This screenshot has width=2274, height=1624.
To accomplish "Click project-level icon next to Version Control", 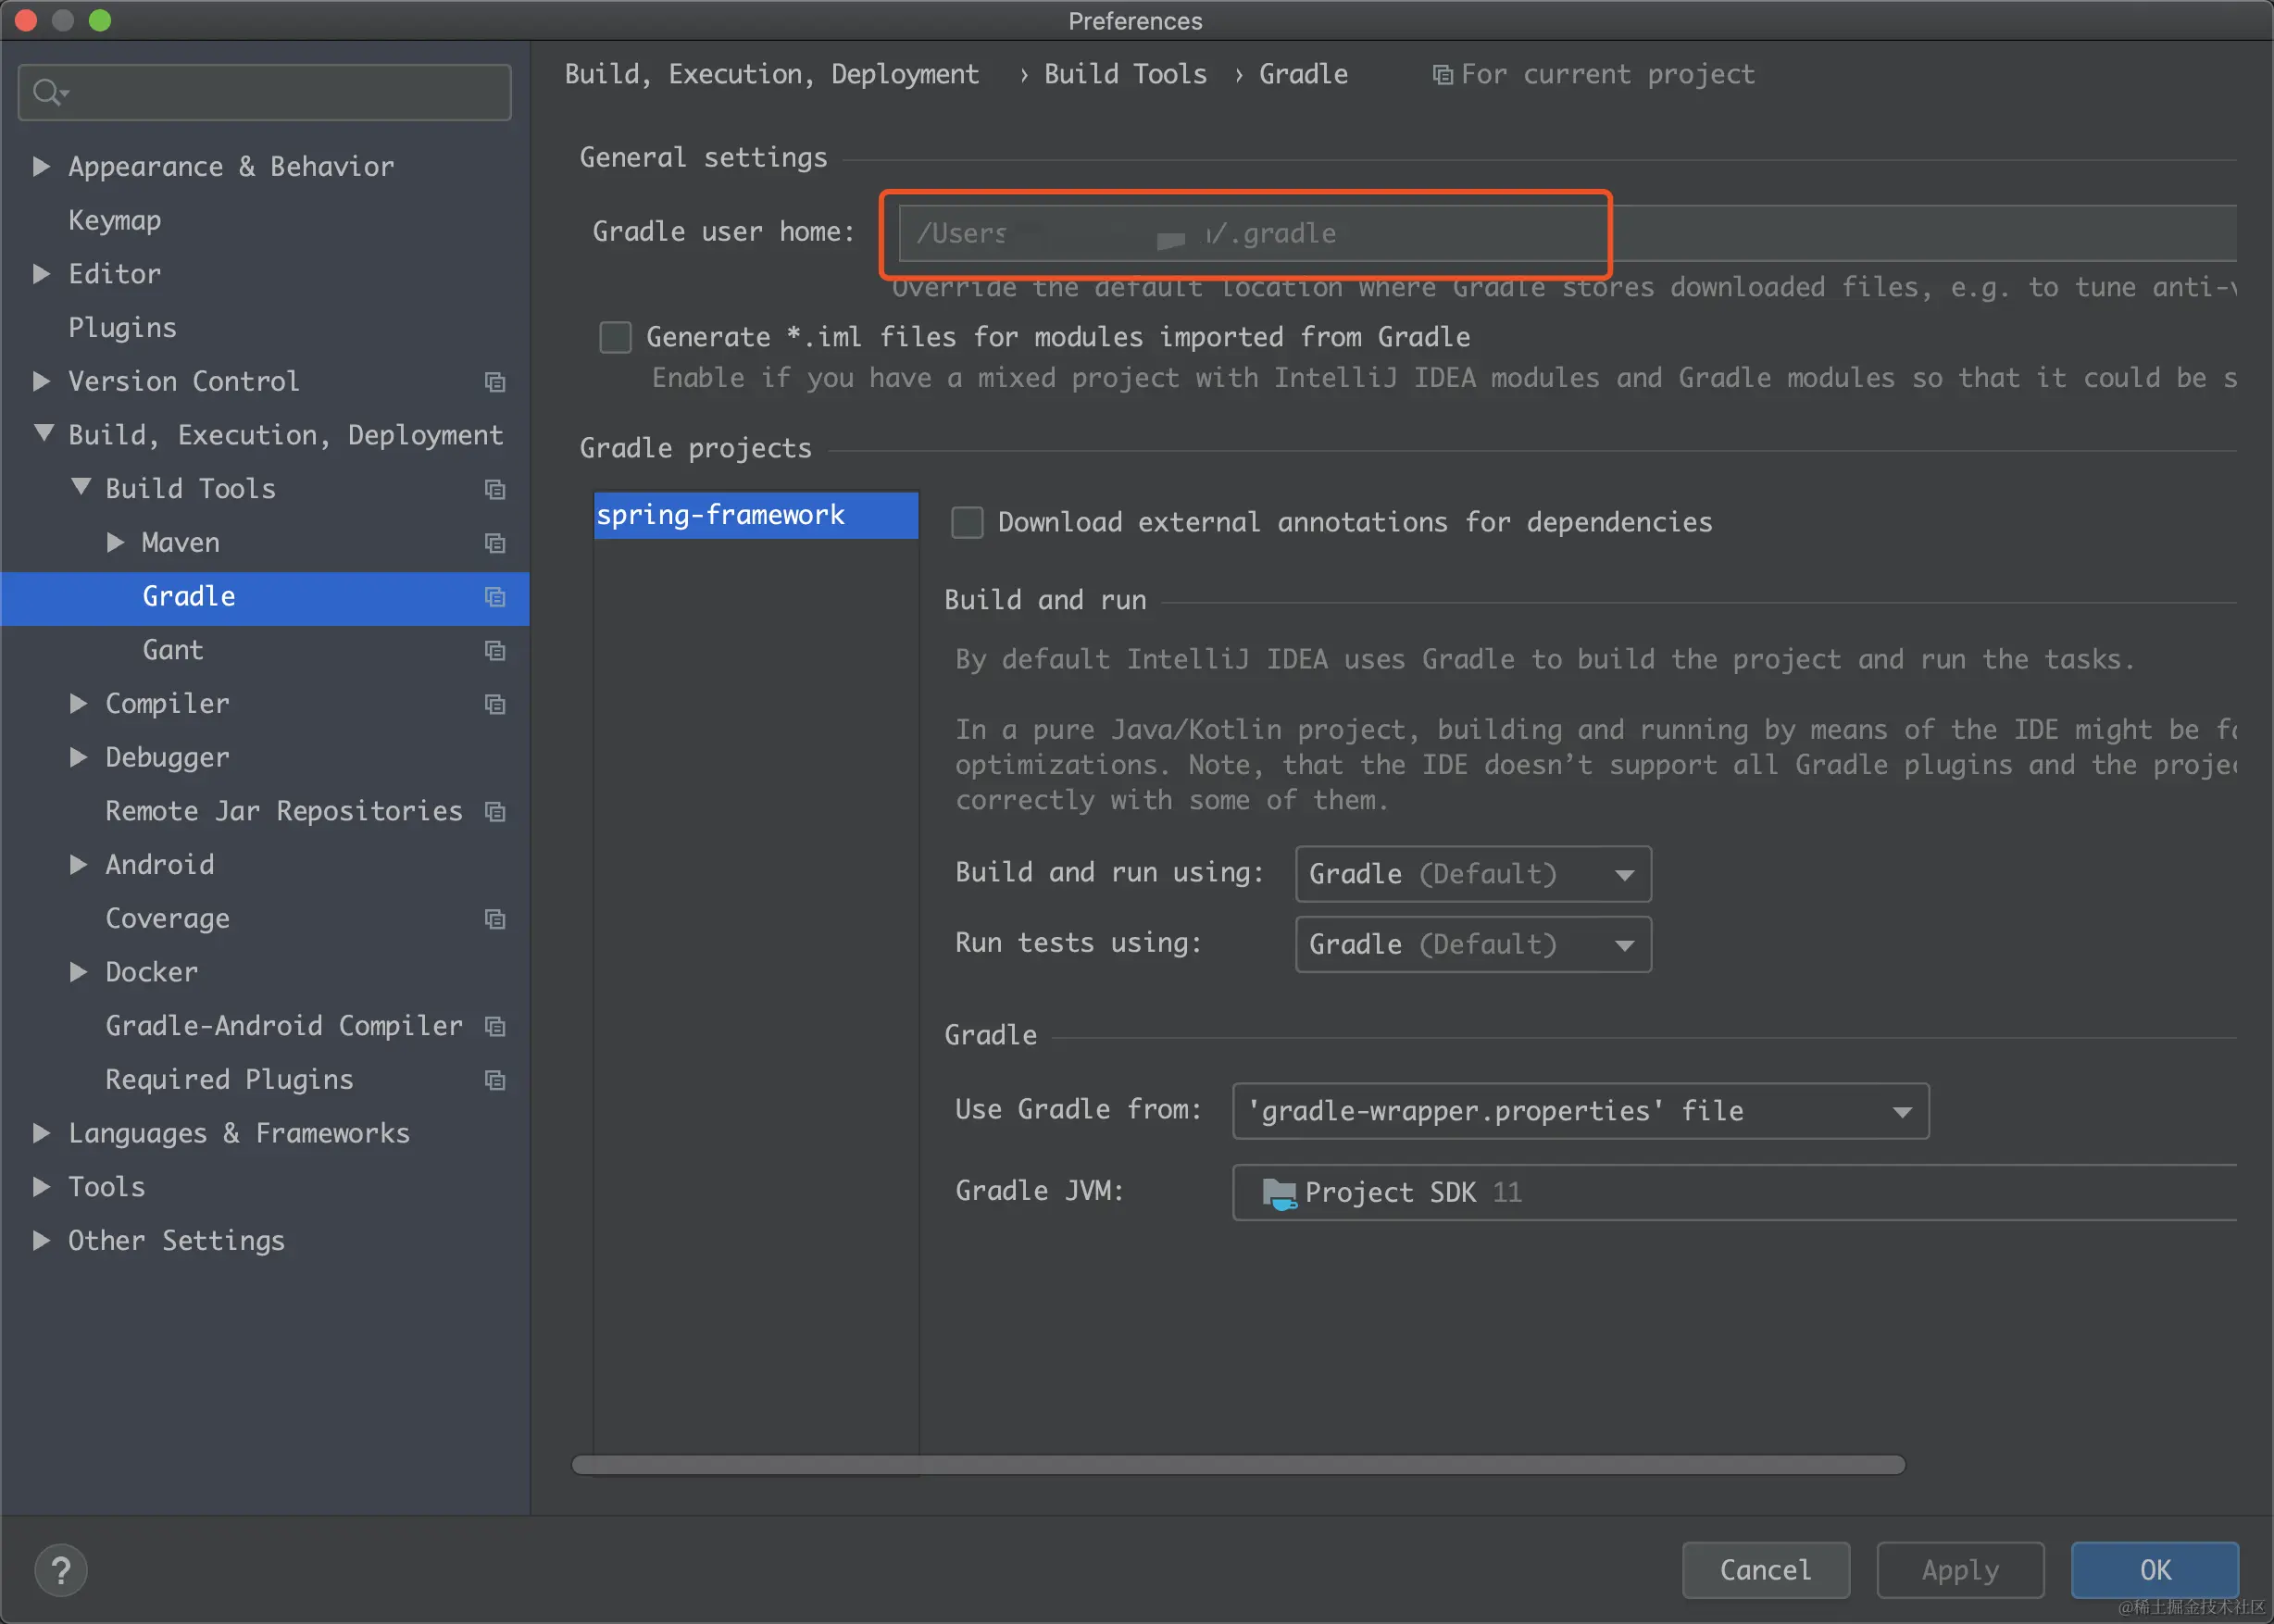I will (494, 382).
